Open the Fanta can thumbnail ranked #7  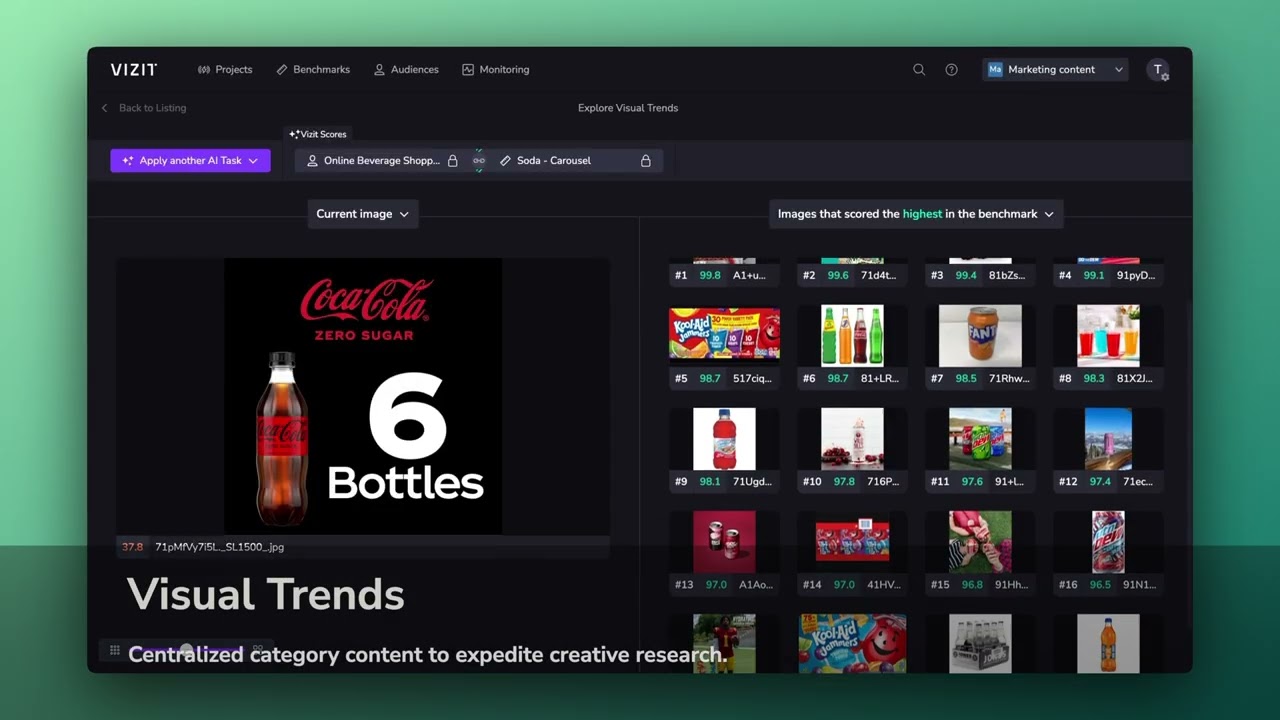[x=980, y=336]
